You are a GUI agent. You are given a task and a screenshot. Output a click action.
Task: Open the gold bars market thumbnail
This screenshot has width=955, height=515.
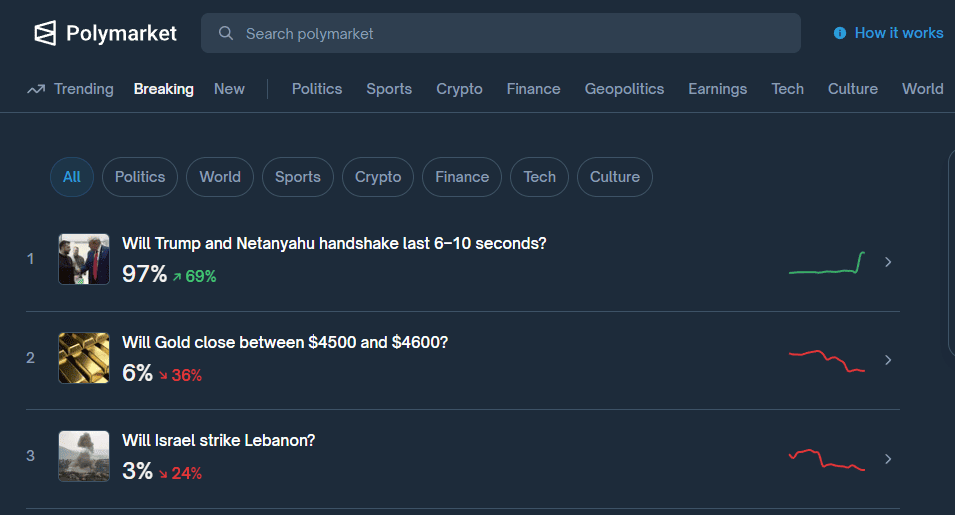[x=84, y=358]
